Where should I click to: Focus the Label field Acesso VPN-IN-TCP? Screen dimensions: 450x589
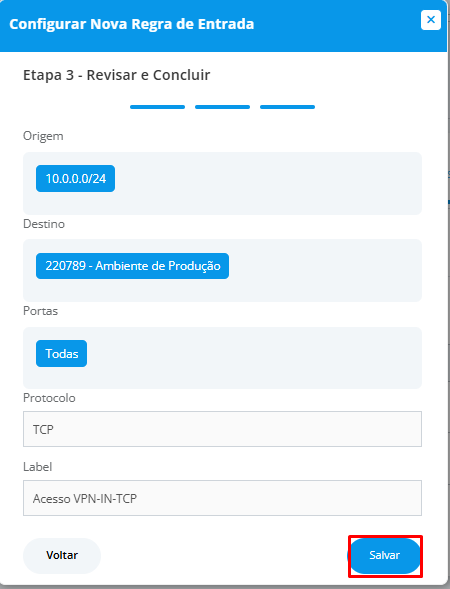(222, 498)
